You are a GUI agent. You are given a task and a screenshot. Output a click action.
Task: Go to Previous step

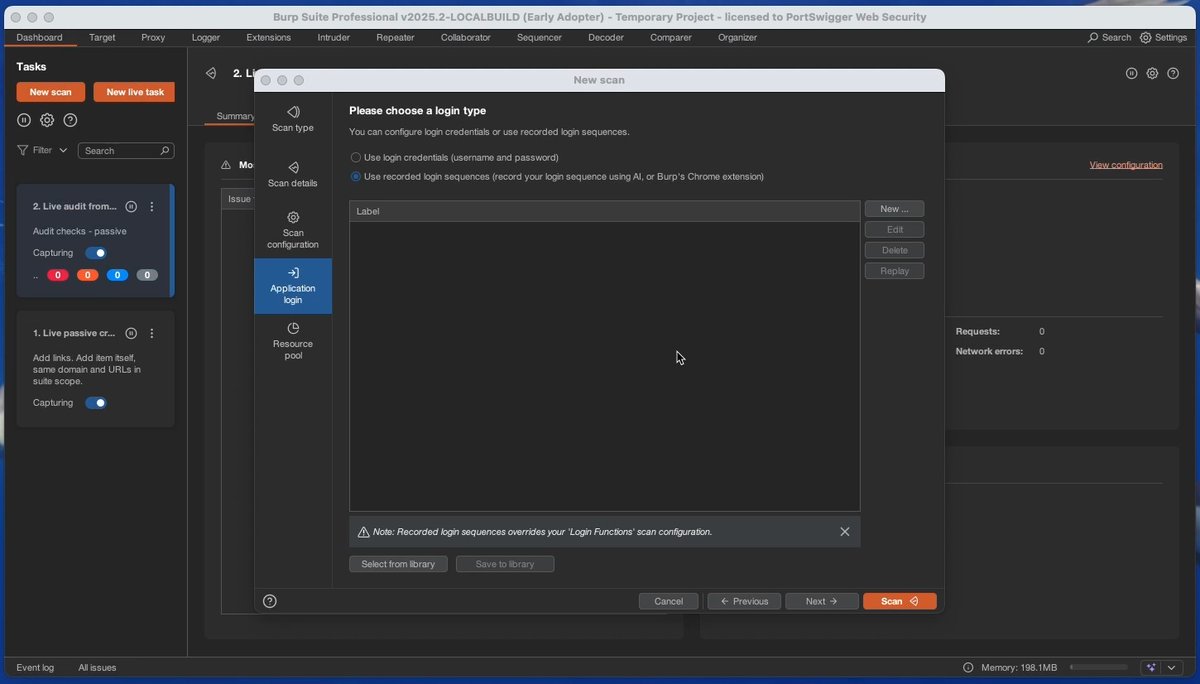click(x=744, y=601)
